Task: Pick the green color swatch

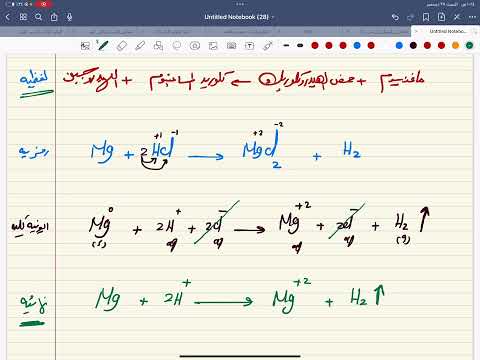Action: [x=469, y=45]
